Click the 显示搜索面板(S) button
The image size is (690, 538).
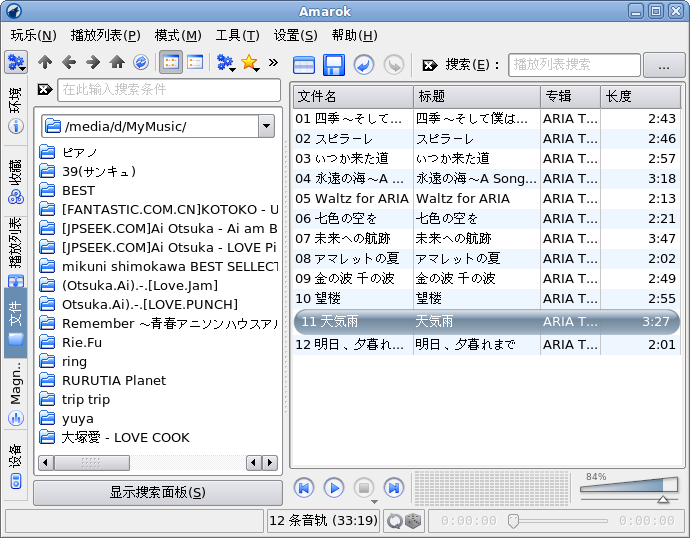[x=158, y=493]
